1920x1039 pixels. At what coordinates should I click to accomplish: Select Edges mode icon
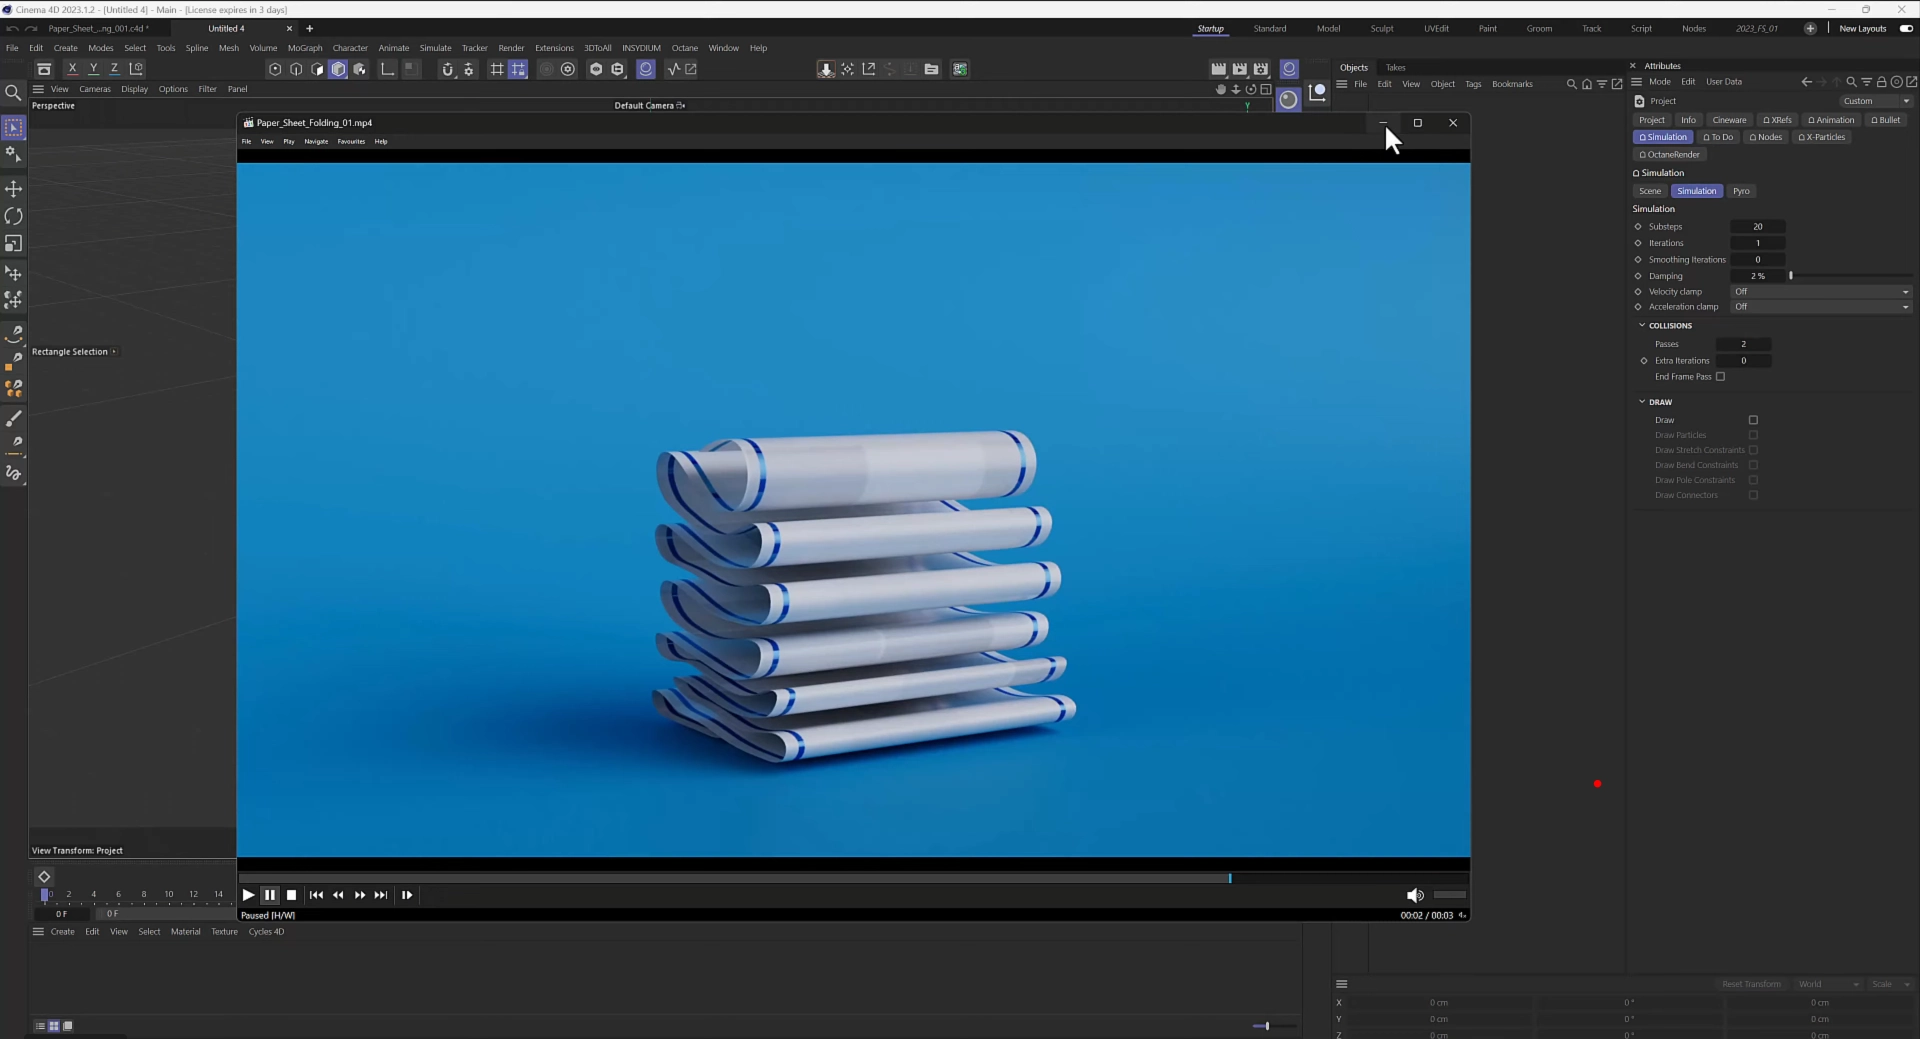[296, 69]
